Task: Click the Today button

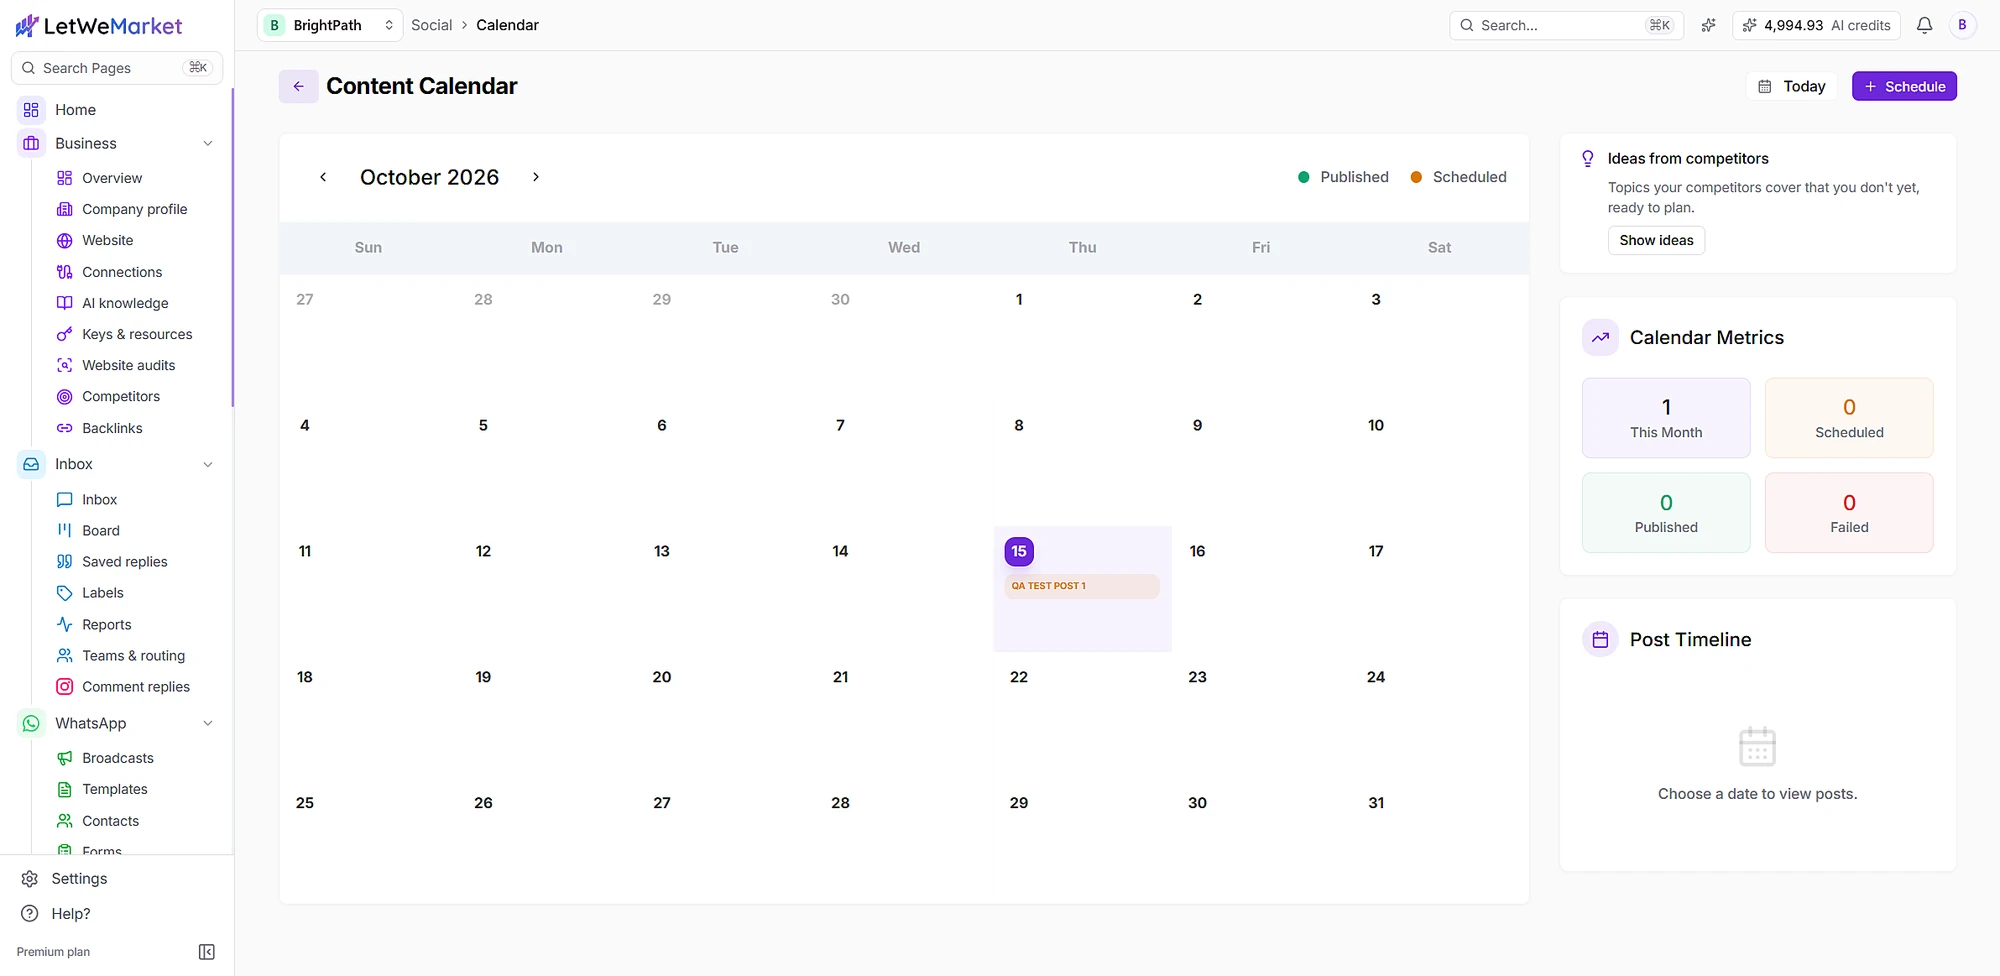Action: pos(1792,86)
